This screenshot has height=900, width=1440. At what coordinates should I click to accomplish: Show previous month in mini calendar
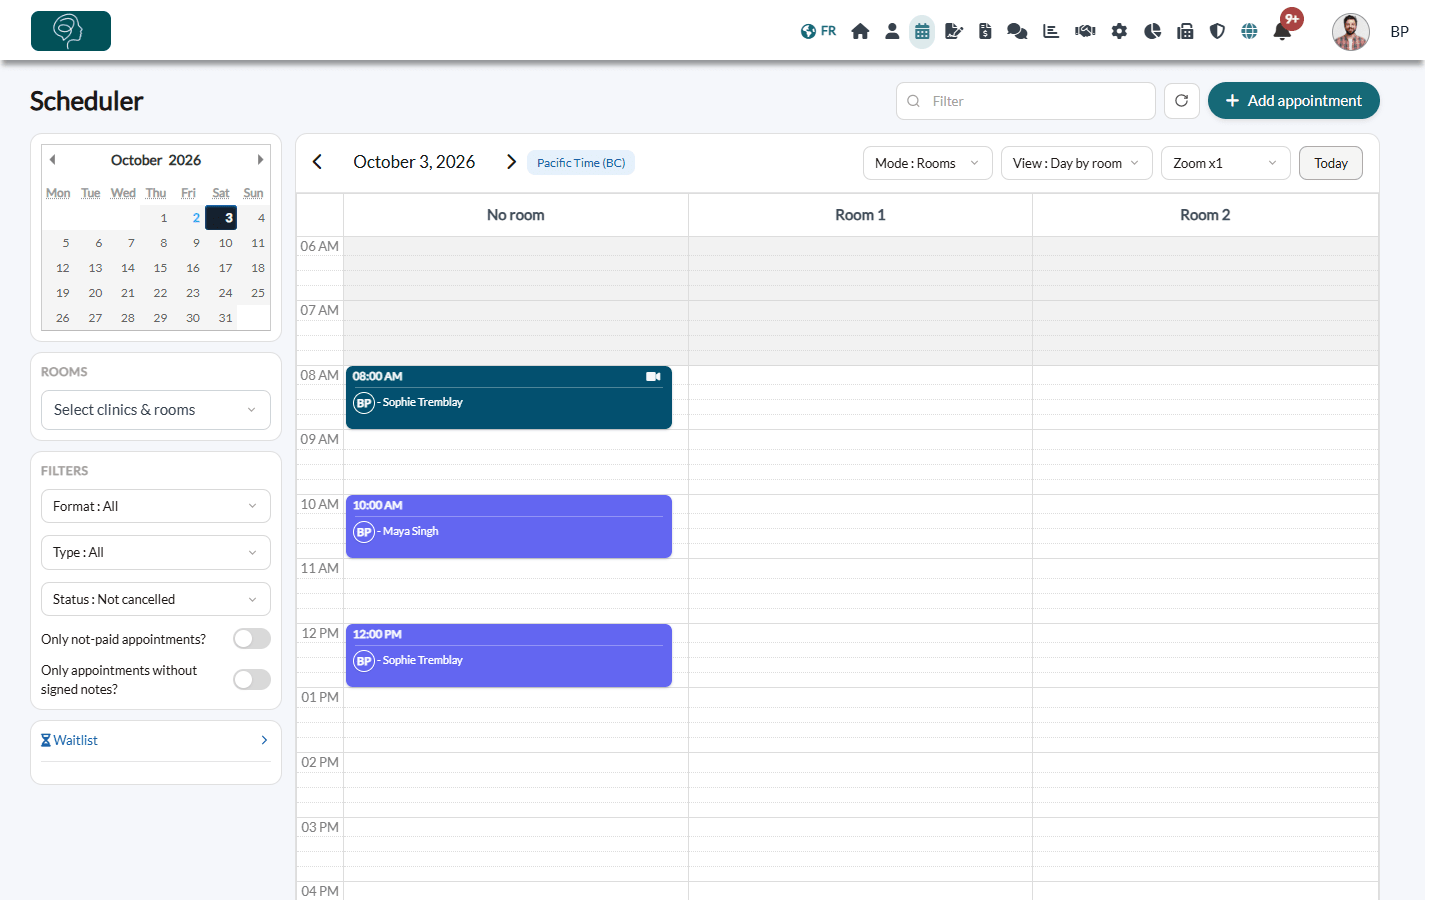[53, 160]
